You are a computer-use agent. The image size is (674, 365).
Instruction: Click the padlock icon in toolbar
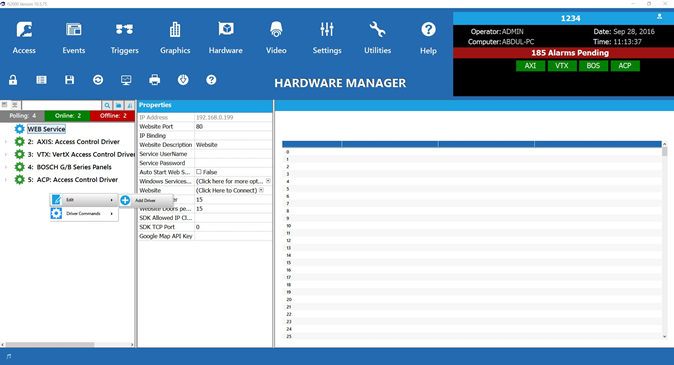(x=13, y=80)
